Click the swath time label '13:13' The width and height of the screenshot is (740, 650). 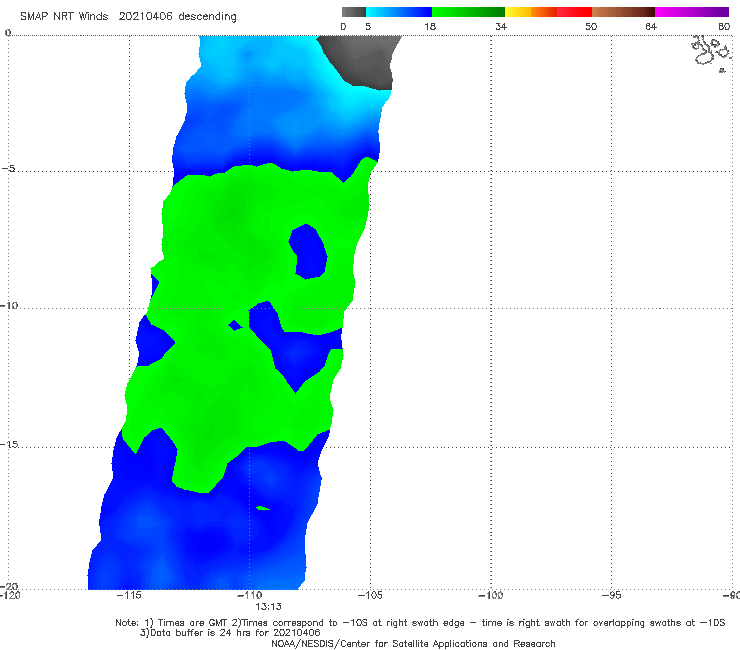(269, 607)
